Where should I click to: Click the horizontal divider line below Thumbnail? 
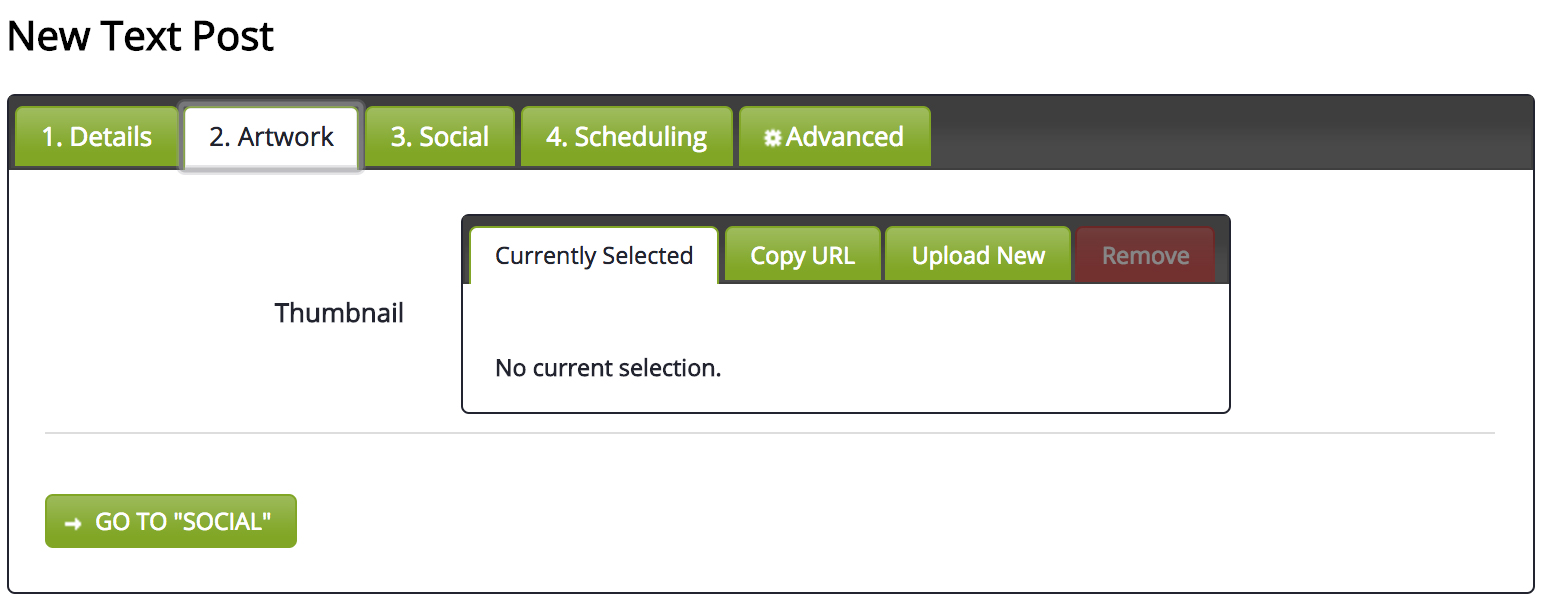(770, 433)
